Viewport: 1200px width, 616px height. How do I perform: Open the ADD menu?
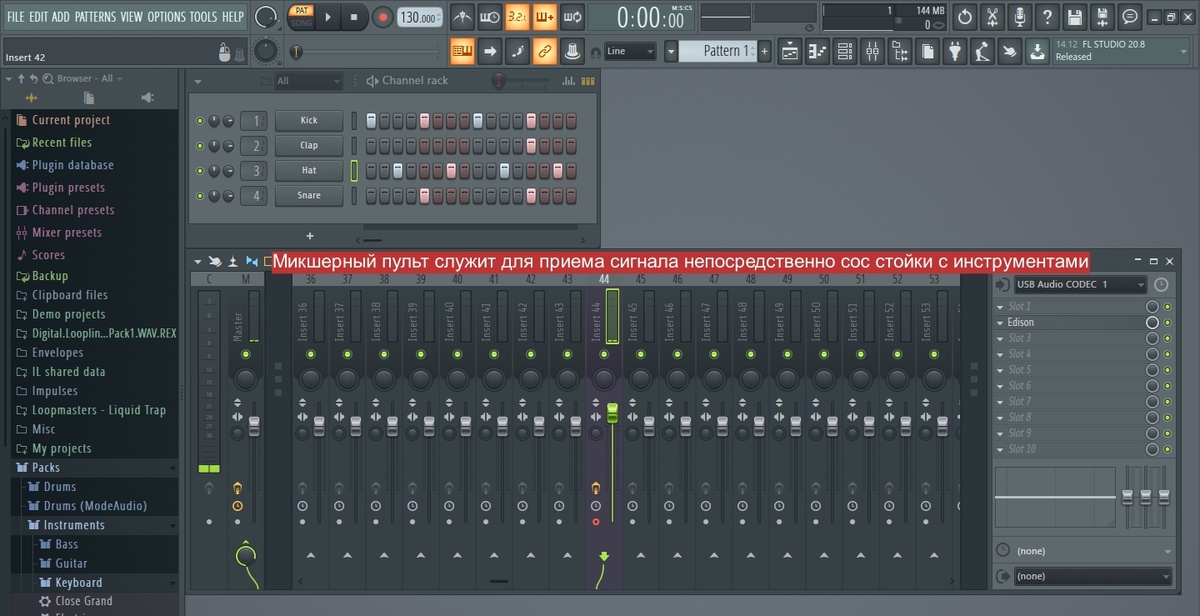(61, 17)
